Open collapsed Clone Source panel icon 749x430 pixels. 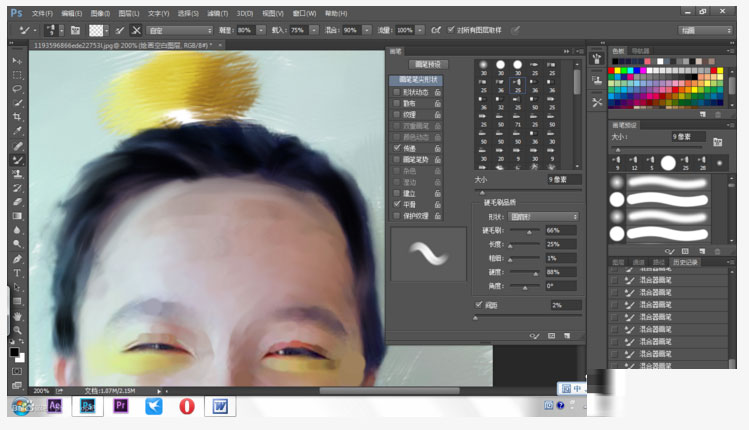[597, 80]
